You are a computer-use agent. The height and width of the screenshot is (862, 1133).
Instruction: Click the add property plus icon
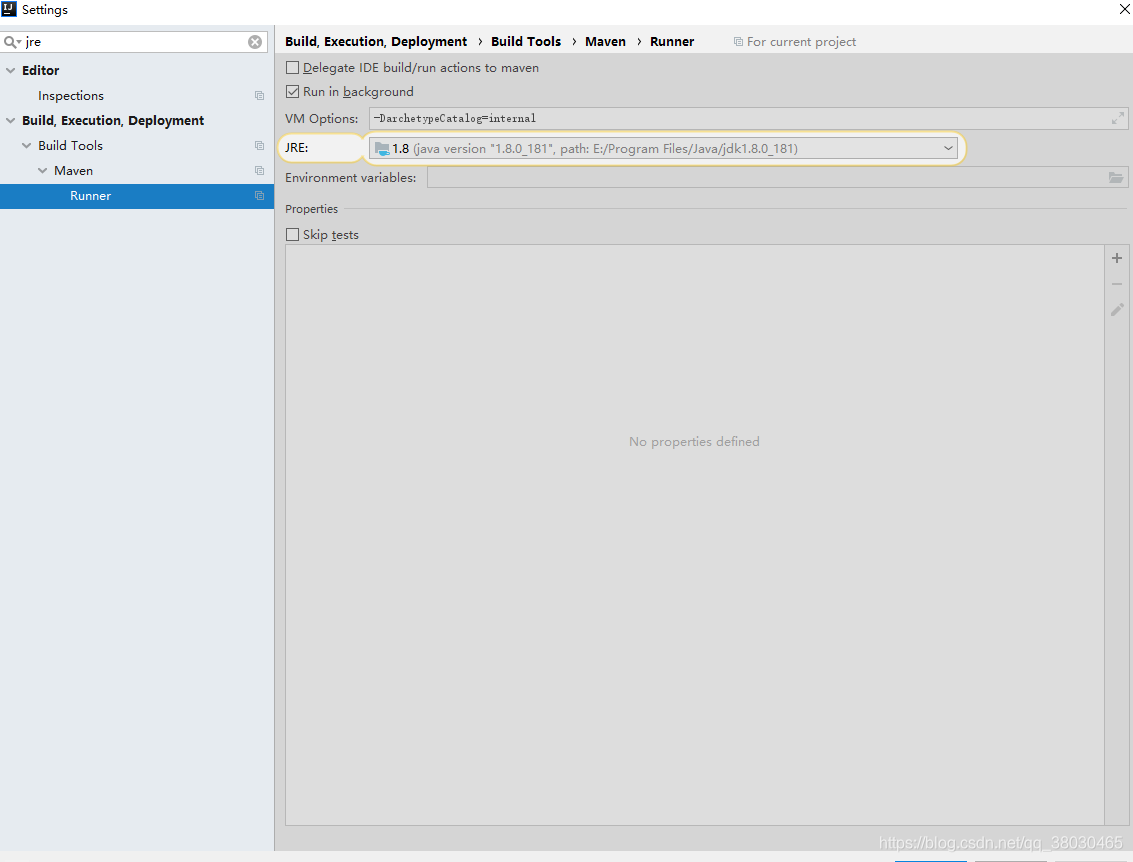[1117, 257]
